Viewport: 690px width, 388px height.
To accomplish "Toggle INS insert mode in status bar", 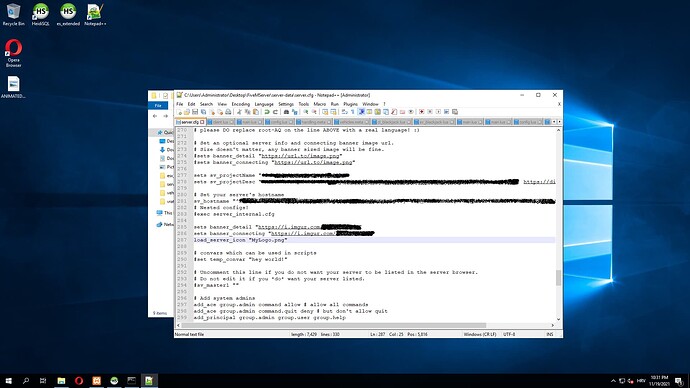I will [550, 334].
